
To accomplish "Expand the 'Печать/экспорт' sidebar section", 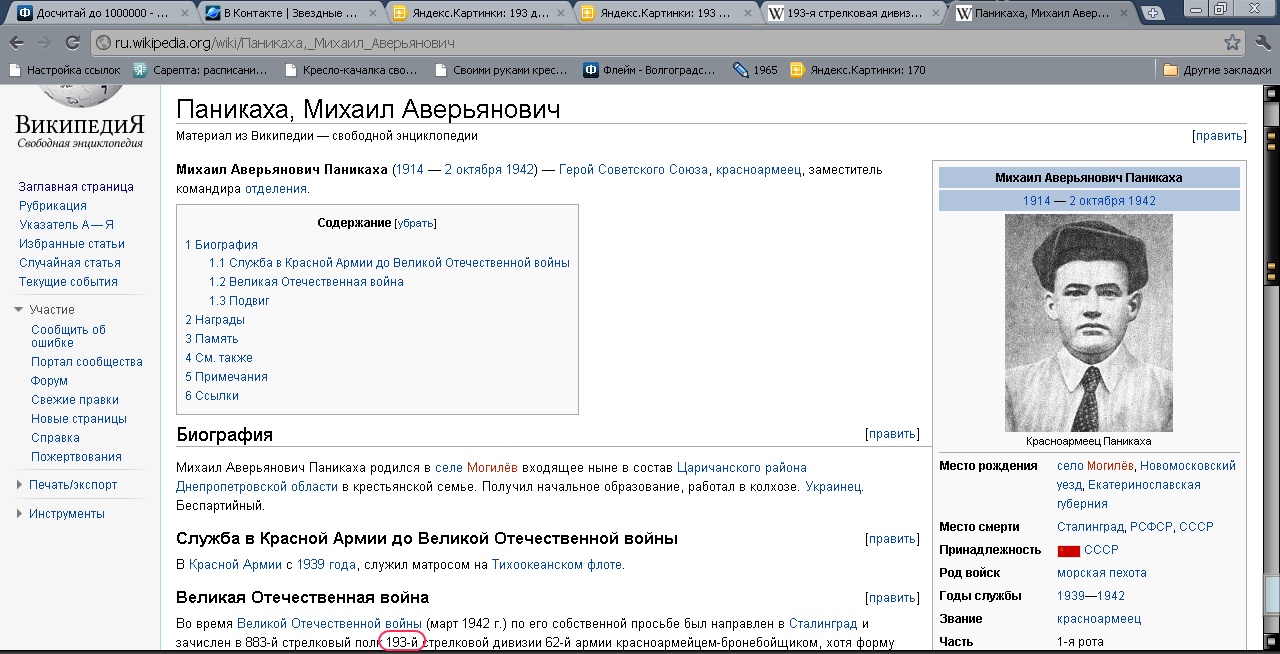I will click(x=19, y=485).
